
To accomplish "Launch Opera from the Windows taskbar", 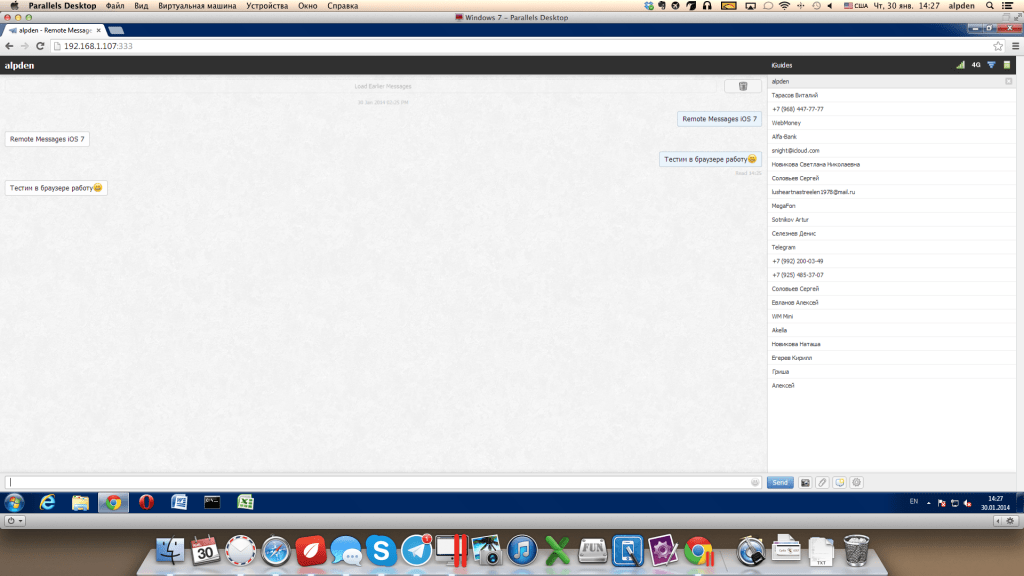I will click(x=146, y=502).
